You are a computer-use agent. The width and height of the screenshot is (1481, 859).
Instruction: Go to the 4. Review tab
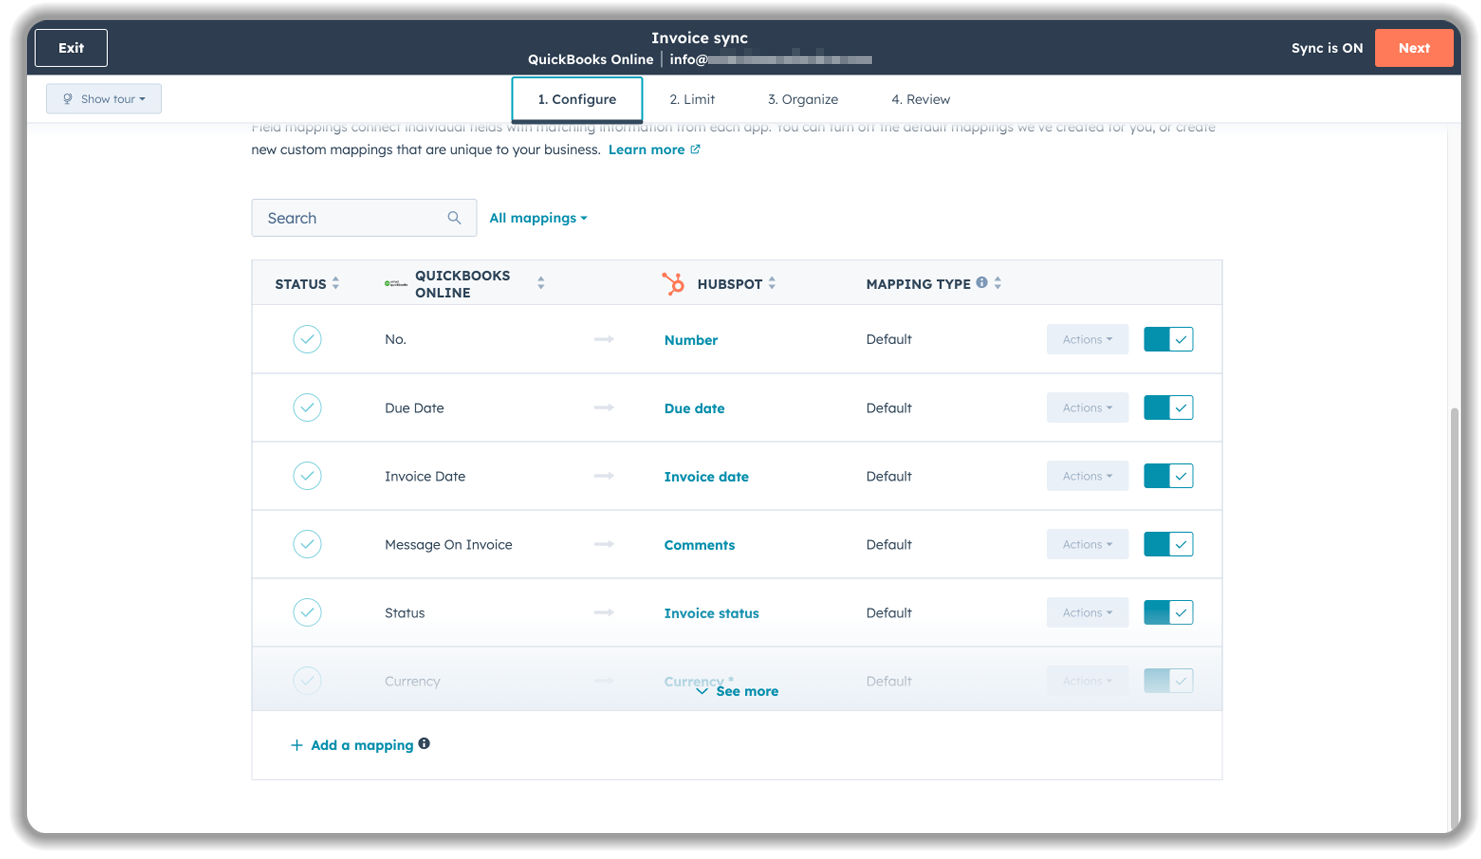(x=920, y=100)
